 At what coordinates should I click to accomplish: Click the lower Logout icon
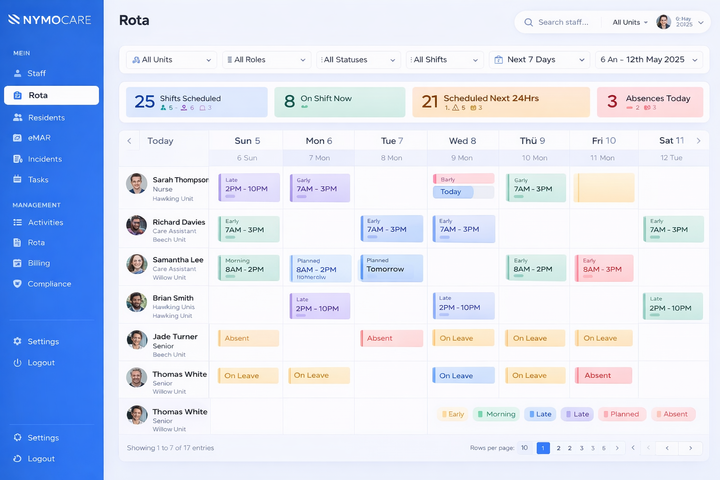tap(17, 458)
